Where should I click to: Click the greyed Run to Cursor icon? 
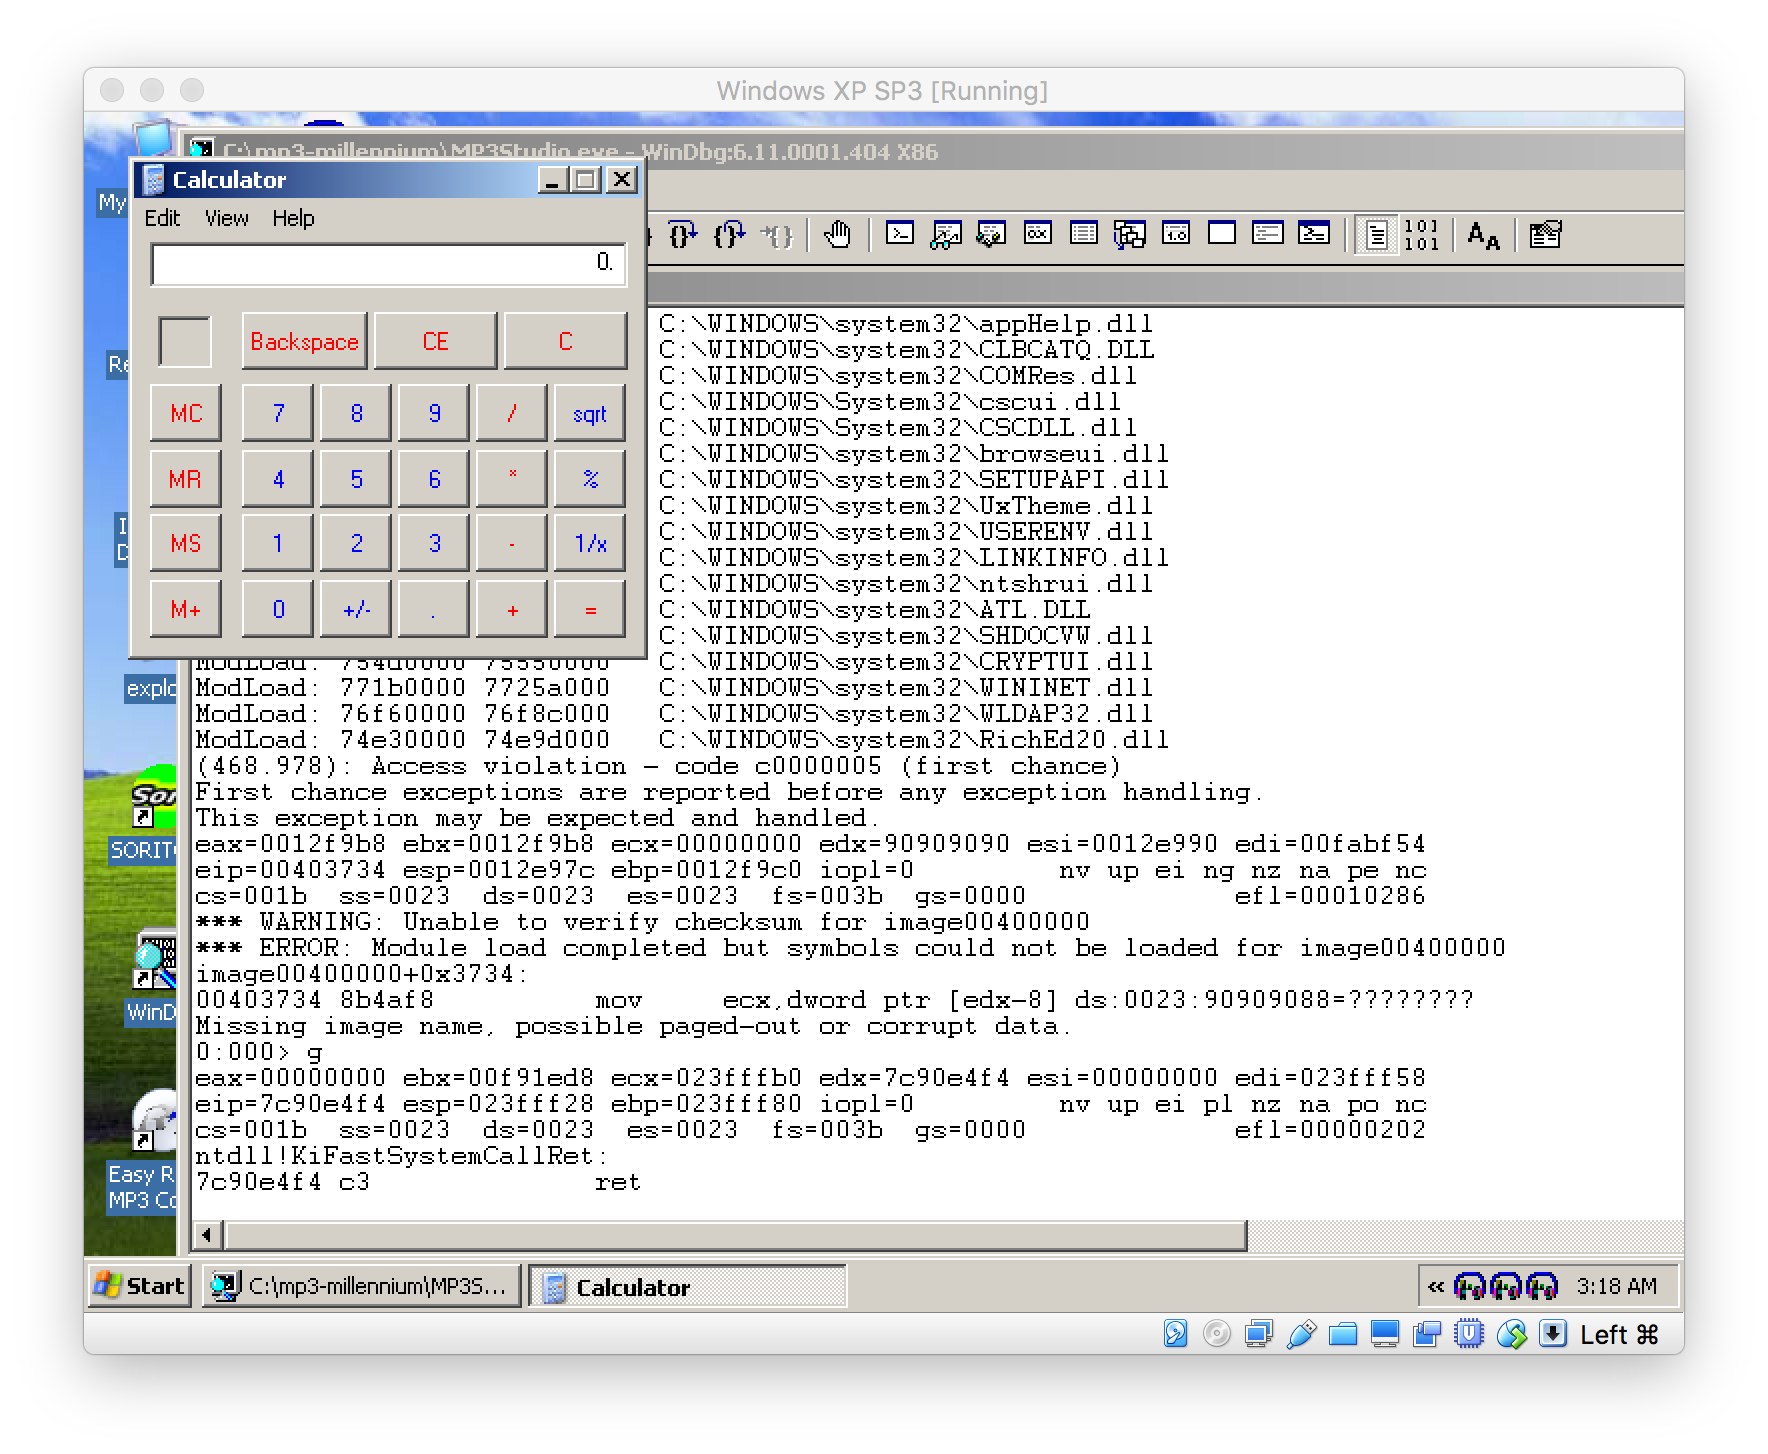click(x=777, y=235)
